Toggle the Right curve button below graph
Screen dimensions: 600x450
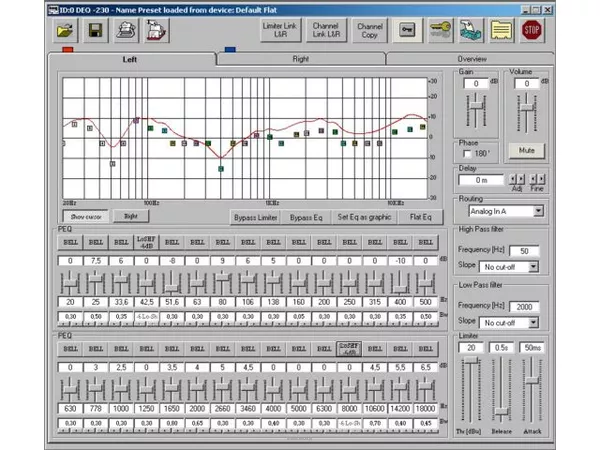pos(131,216)
